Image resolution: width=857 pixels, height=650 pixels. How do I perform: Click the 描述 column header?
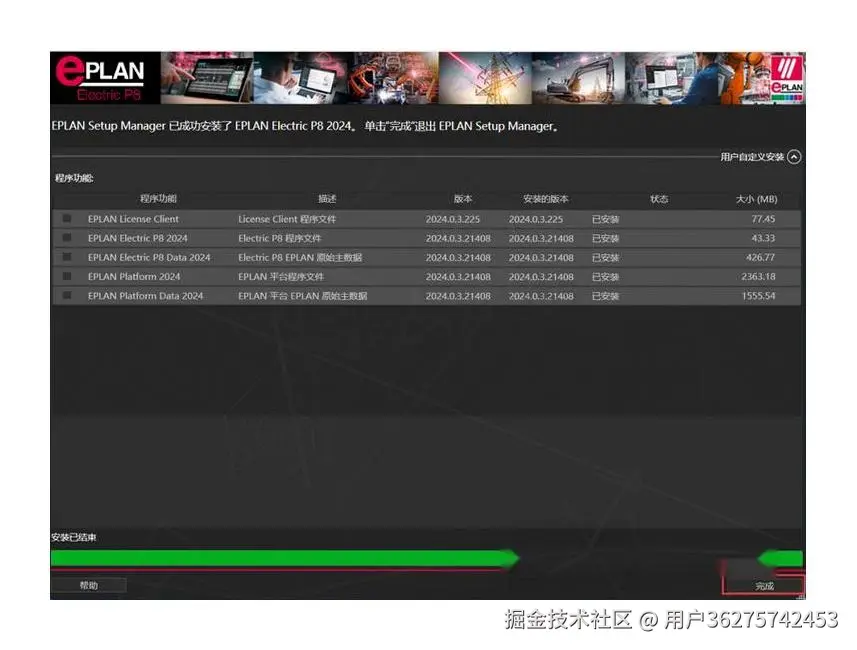327,198
